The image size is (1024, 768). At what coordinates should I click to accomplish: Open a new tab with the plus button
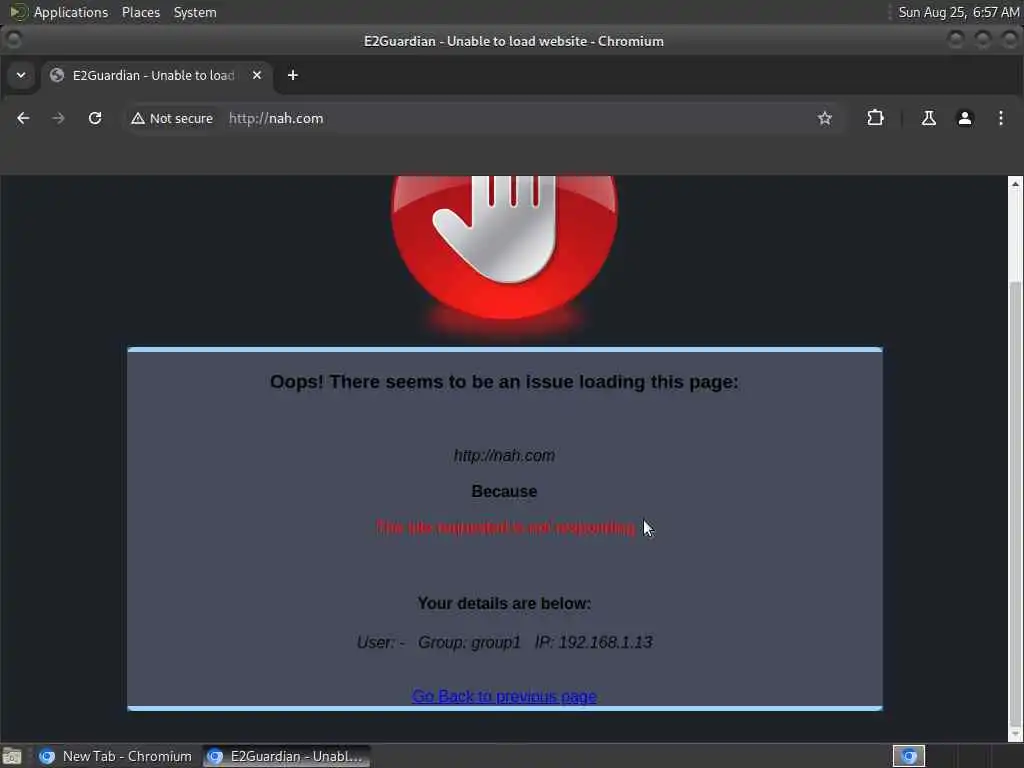293,75
